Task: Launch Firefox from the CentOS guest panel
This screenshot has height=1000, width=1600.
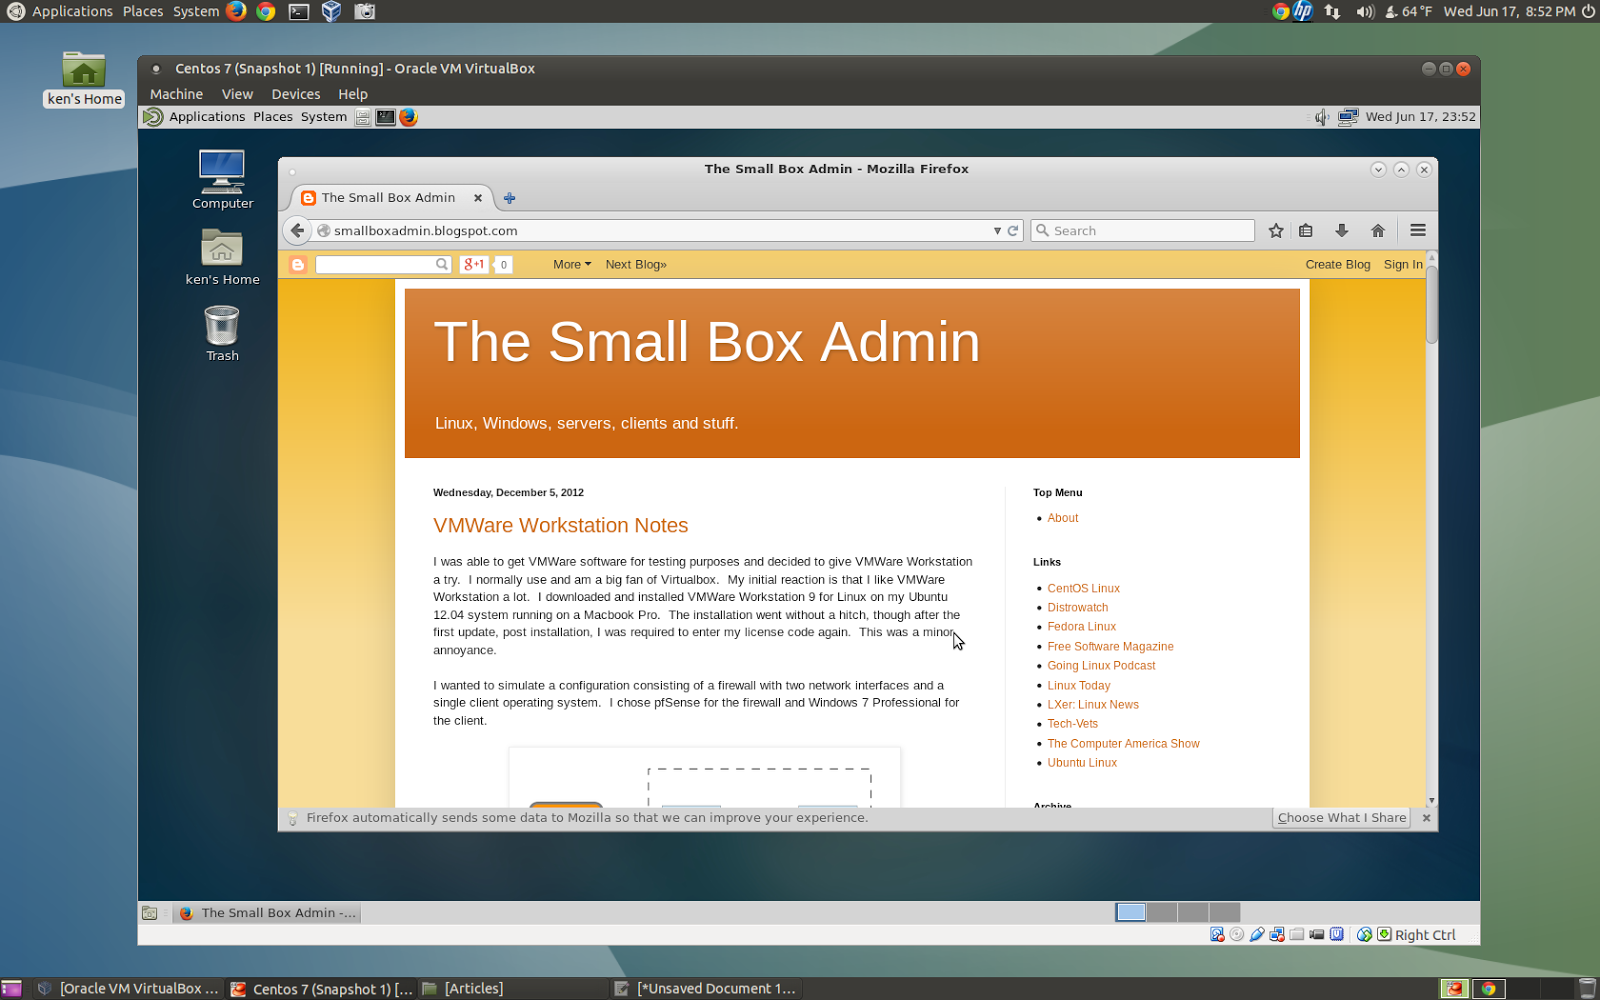Action: tap(408, 117)
